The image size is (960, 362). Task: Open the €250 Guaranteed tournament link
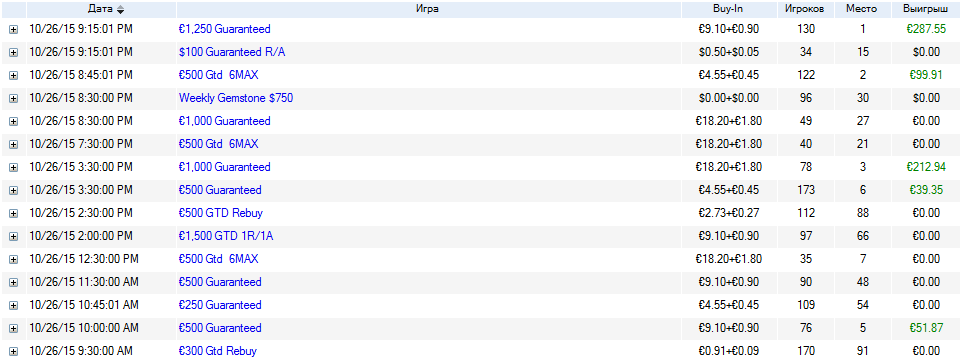click(220, 305)
